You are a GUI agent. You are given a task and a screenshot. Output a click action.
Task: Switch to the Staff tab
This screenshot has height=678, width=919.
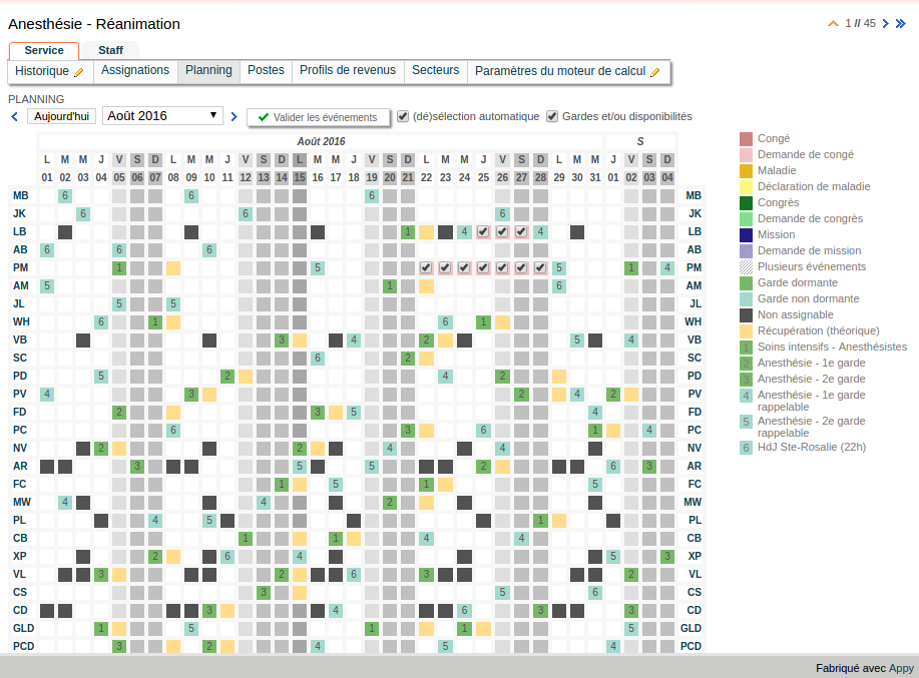111,50
